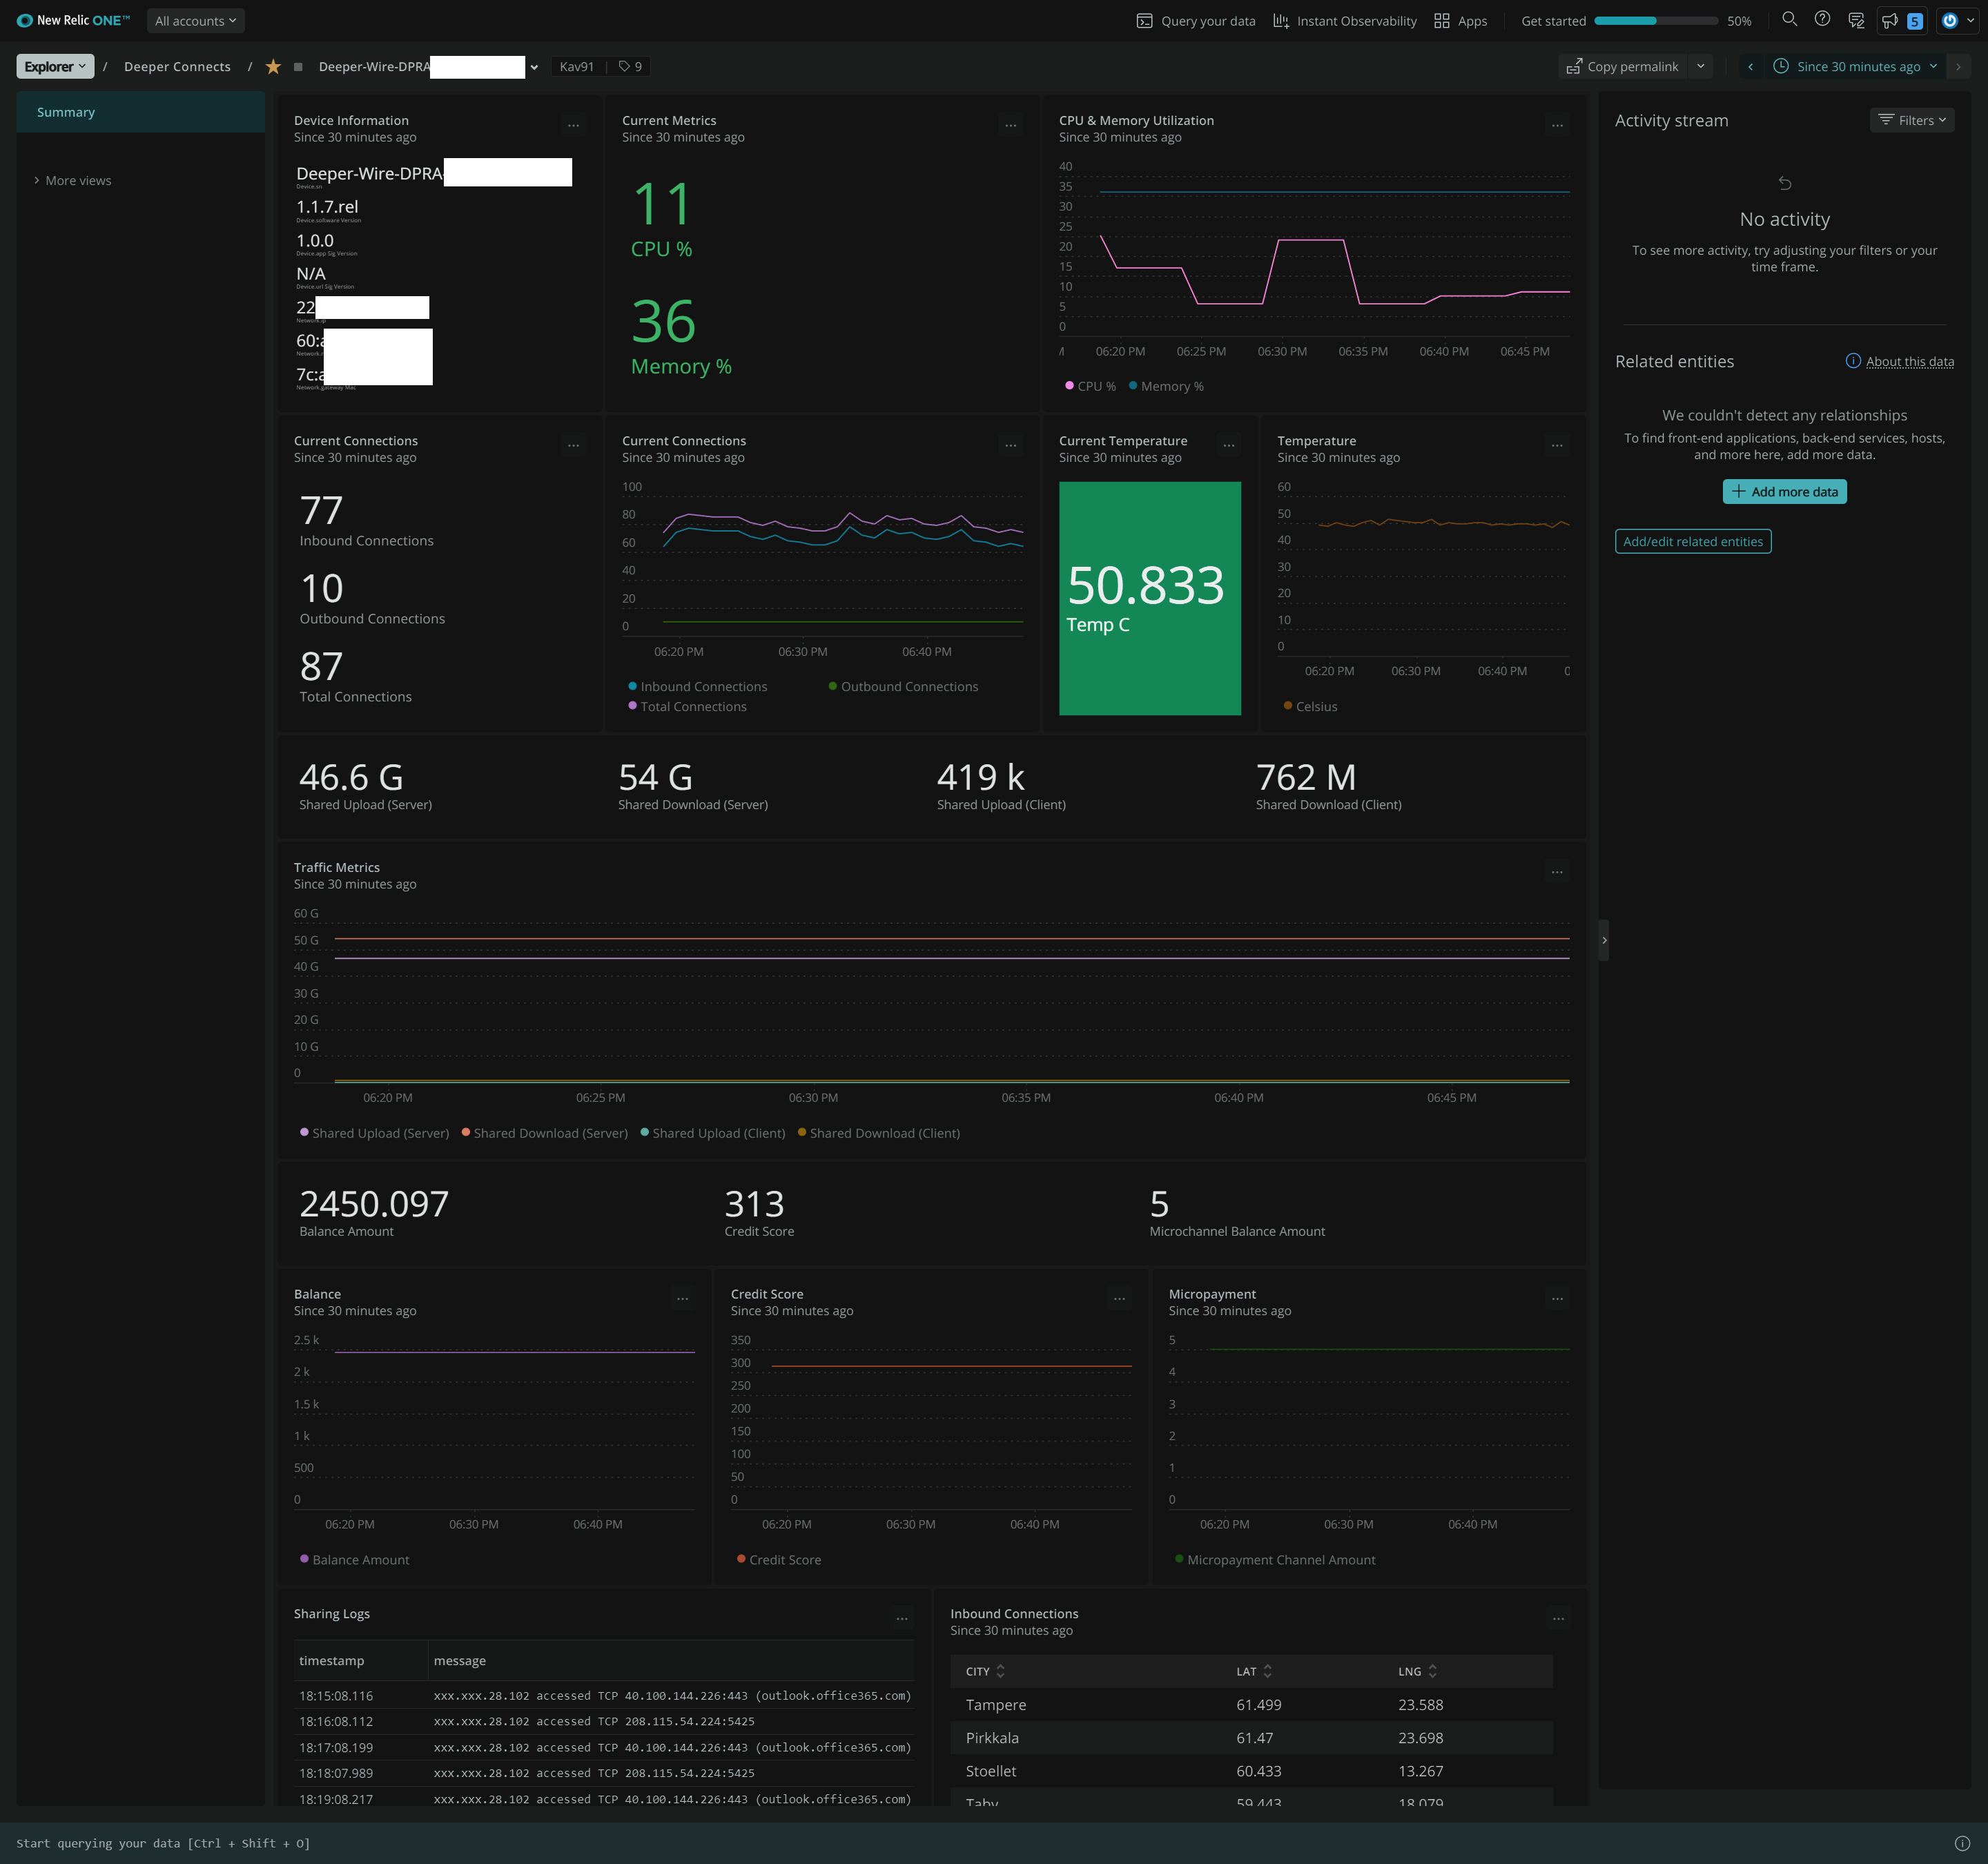Open Sharing Logs panel options menu
The height and width of the screenshot is (1864, 1988).
pyautogui.click(x=902, y=1620)
